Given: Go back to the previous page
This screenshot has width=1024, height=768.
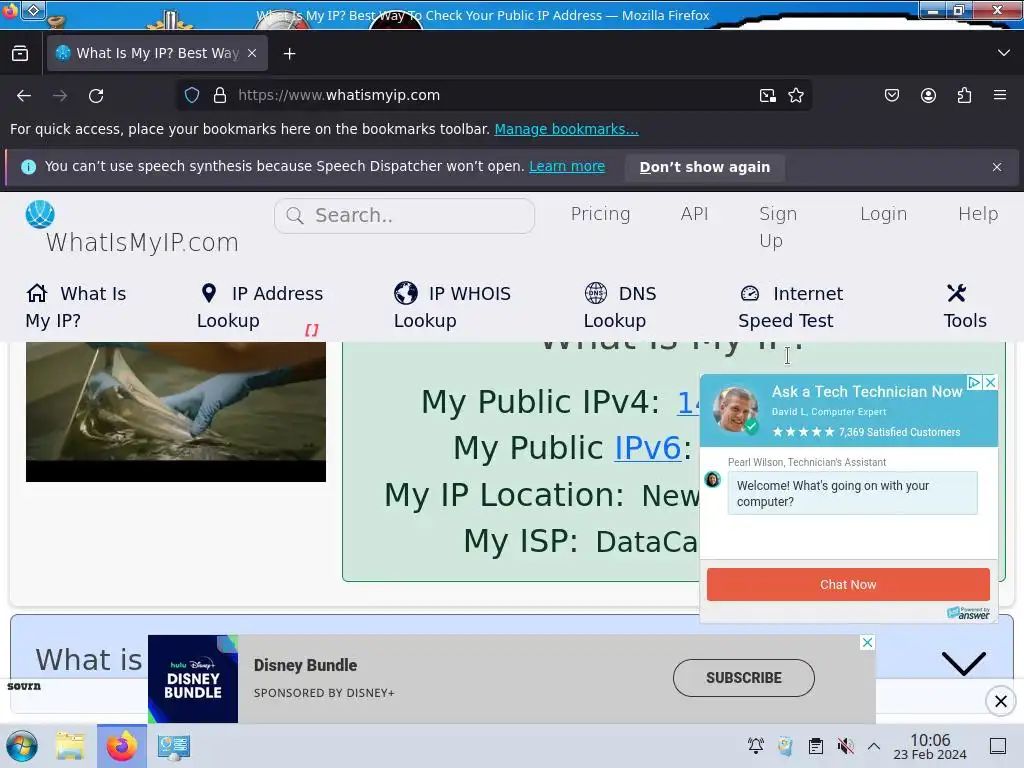Looking at the screenshot, I should pyautogui.click(x=24, y=95).
